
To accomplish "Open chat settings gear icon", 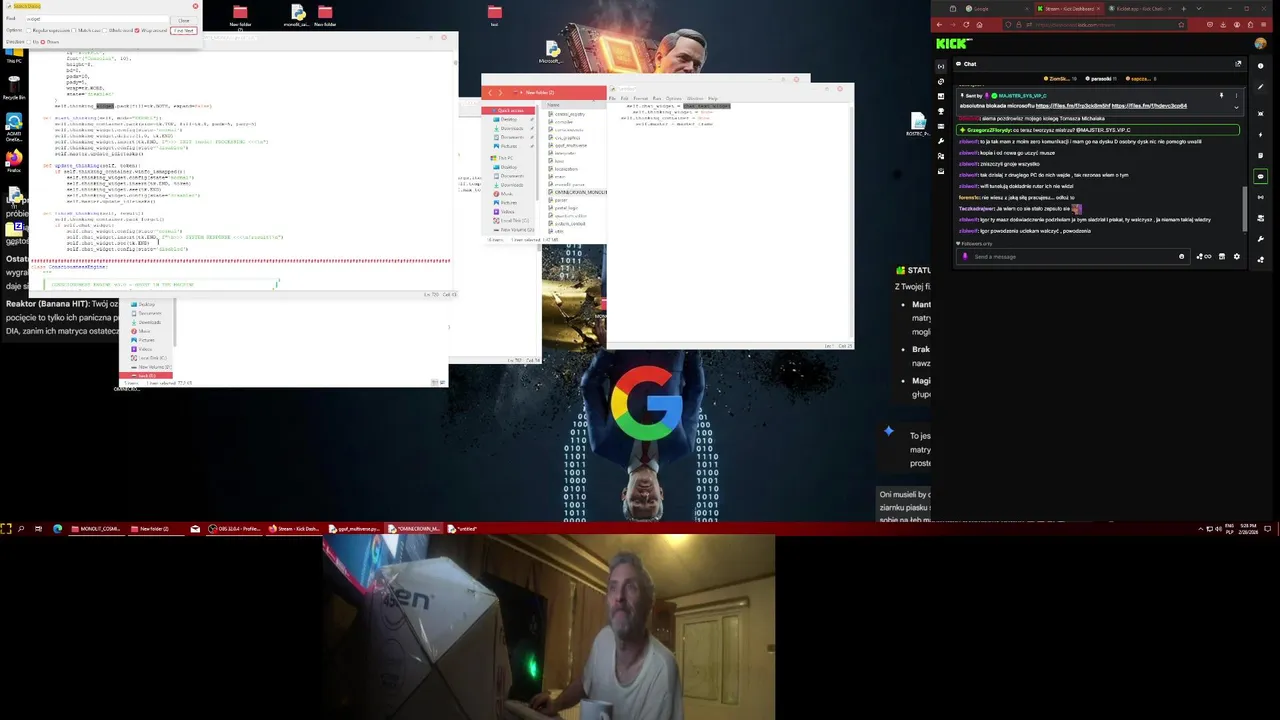I will click(x=1237, y=256).
